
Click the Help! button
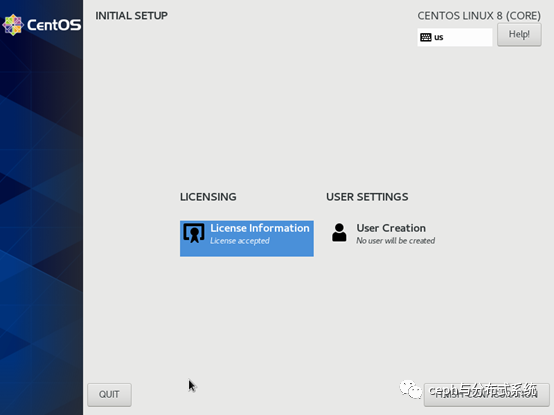pyautogui.click(x=519, y=35)
